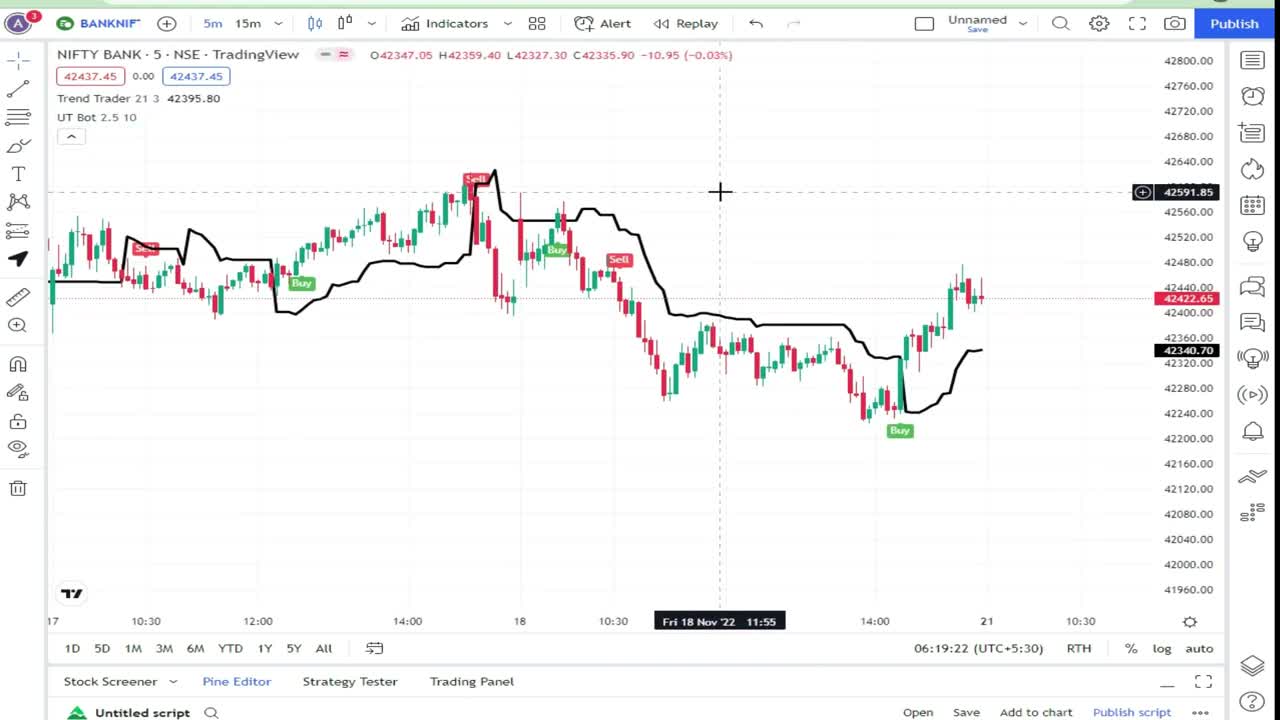Open timezone 06:19:22 (UTC+5:30) menu
This screenshot has width=1280, height=720.
click(978, 648)
